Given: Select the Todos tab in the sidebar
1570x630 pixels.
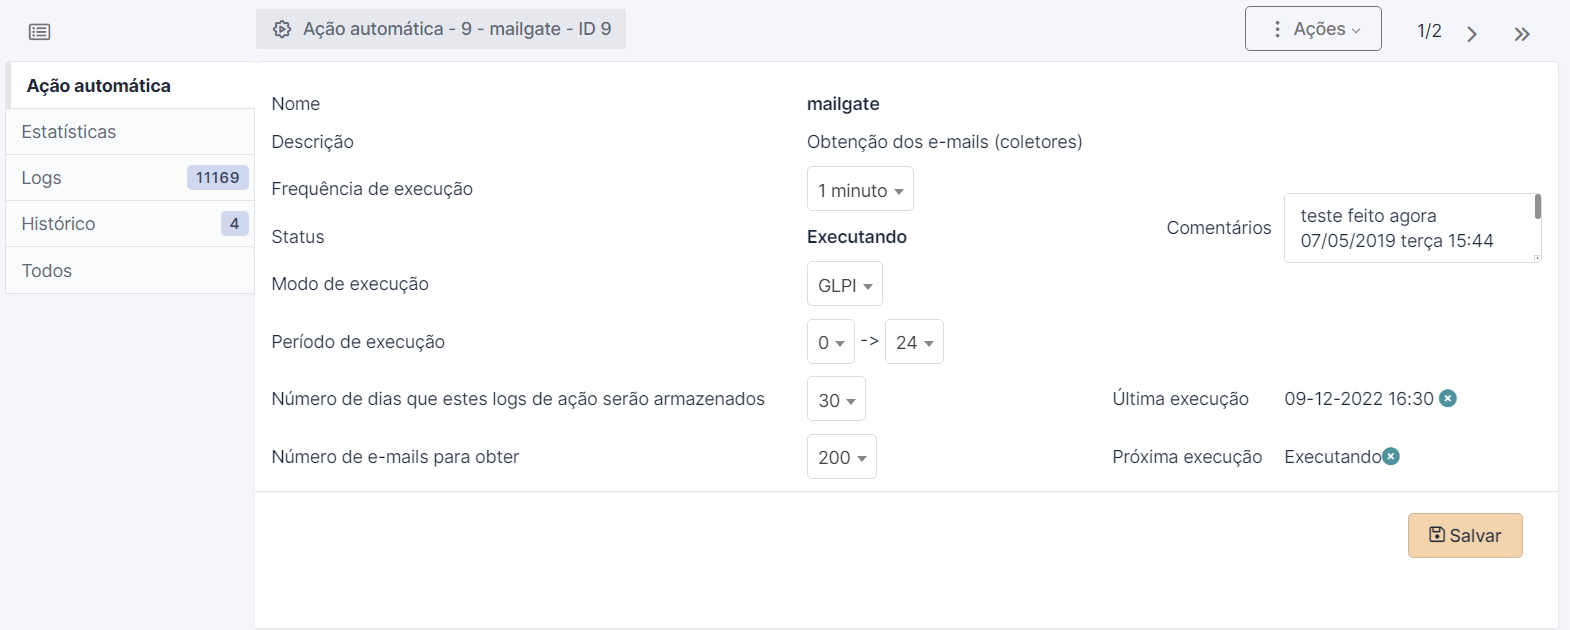Looking at the screenshot, I should [46, 270].
